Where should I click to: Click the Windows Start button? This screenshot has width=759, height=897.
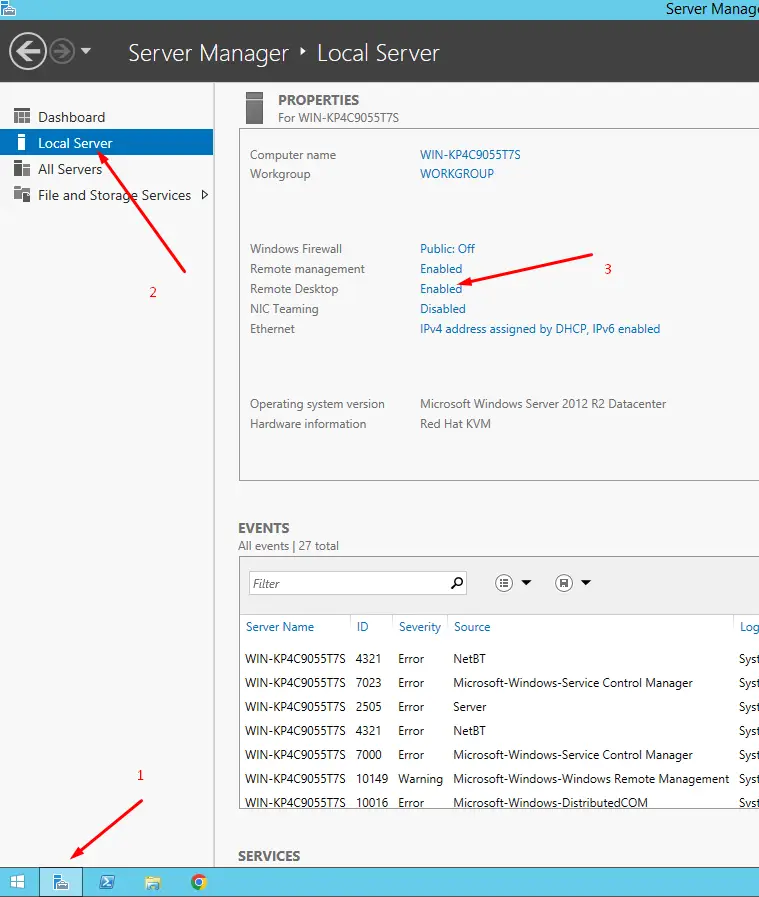18,882
